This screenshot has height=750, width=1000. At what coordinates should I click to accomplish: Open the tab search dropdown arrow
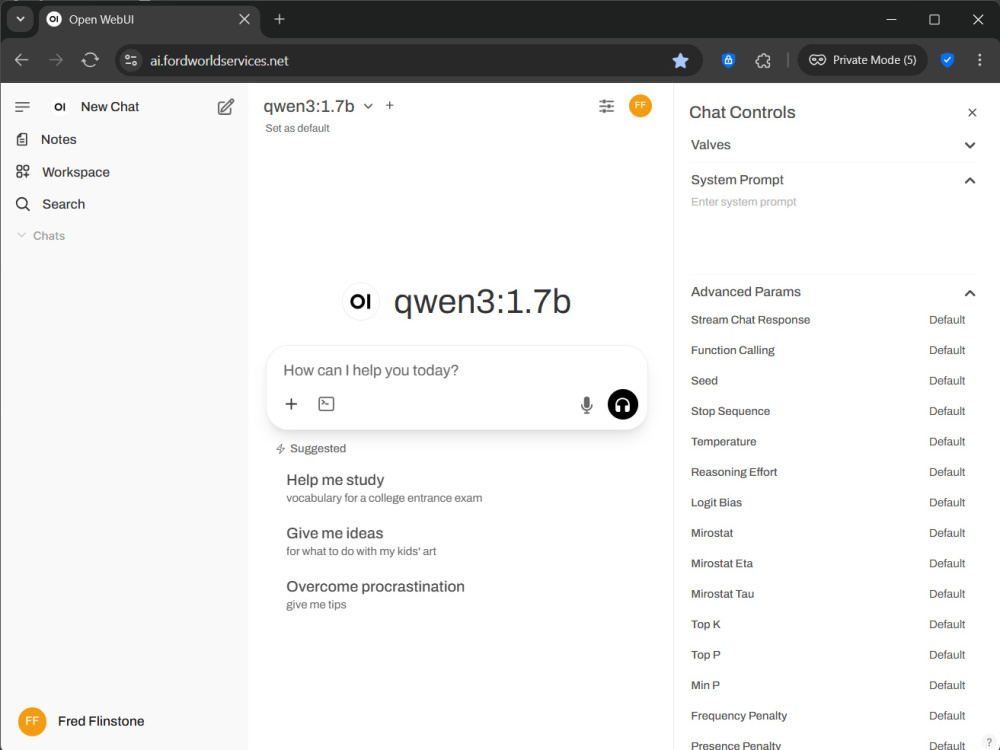pos(20,19)
